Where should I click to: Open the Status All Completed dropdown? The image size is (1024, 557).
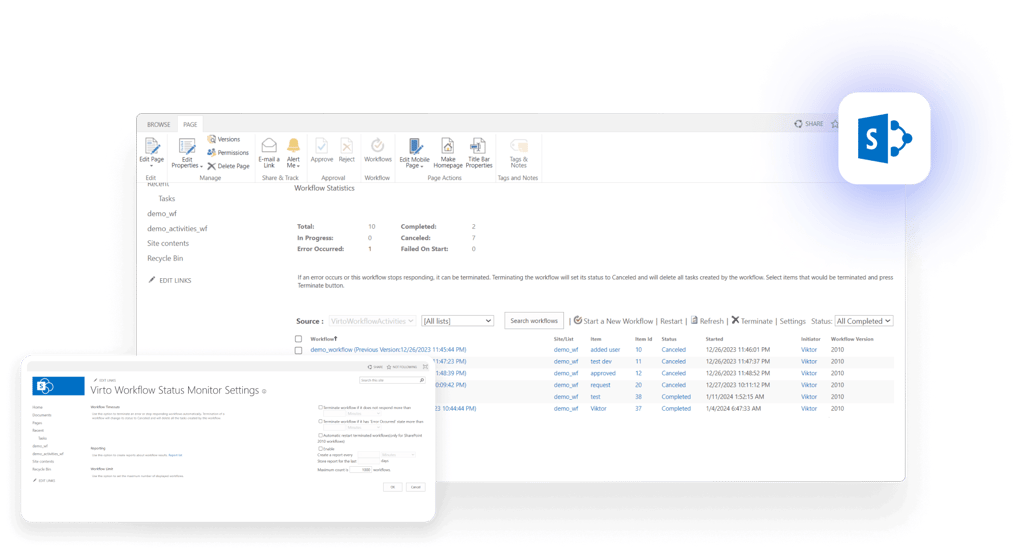click(863, 321)
